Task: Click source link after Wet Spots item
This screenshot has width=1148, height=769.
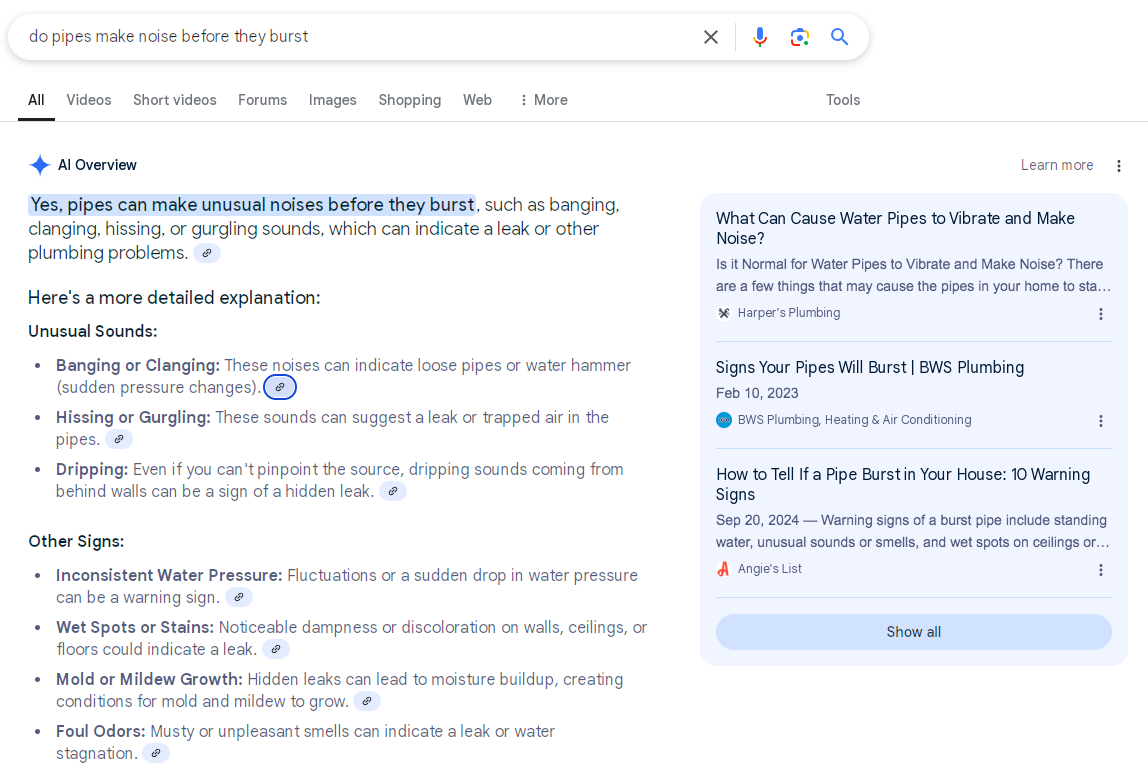Action: point(276,649)
